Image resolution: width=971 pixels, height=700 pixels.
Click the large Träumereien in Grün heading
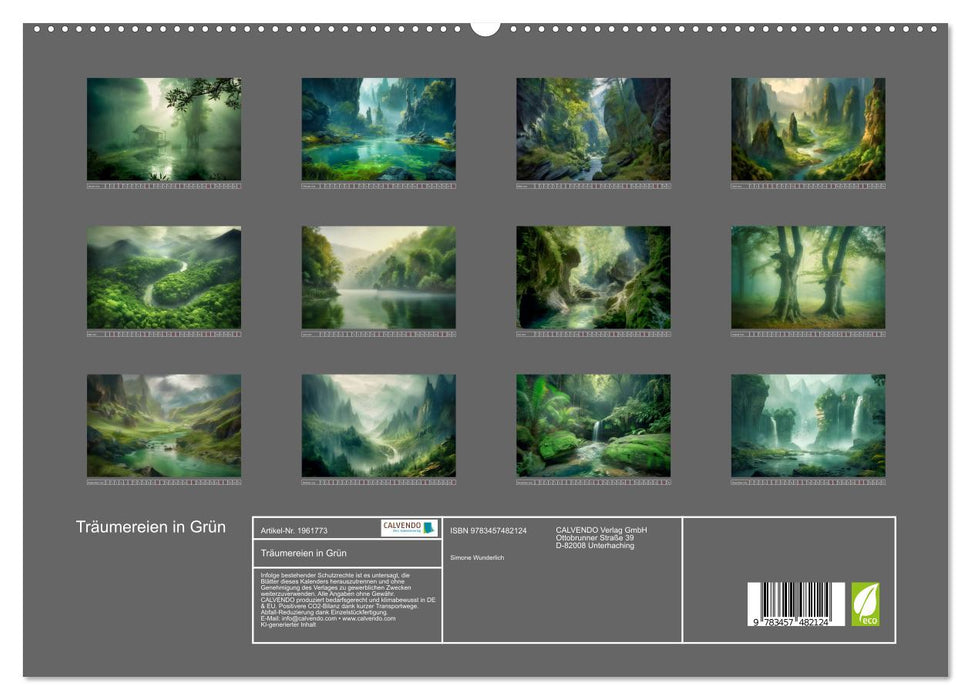point(151,527)
